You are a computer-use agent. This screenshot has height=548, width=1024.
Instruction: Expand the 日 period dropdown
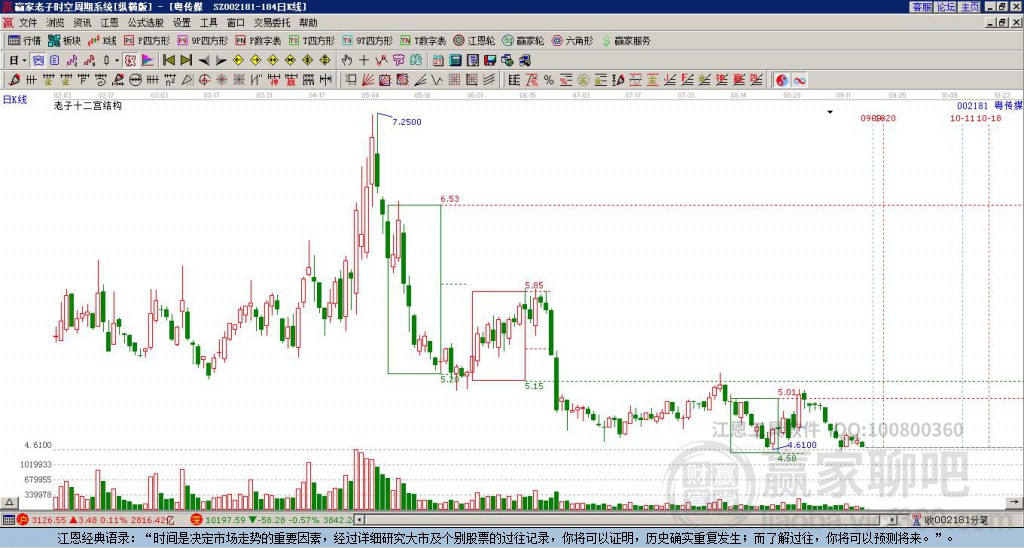(x=17, y=60)
